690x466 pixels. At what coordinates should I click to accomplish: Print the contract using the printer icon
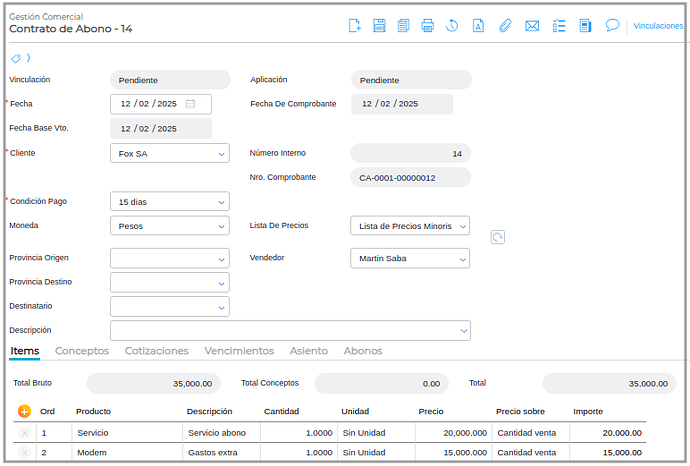[x=428, y=26]
